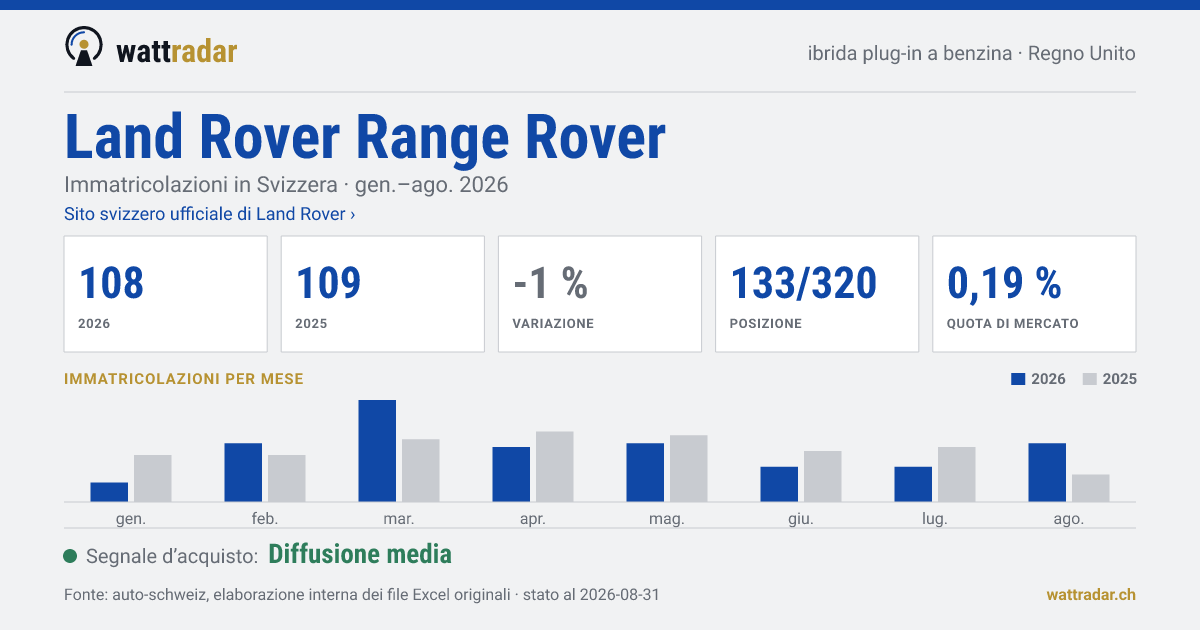The height and width of the screenshot is (630, 1200).
Task: Click the 'Immatricolazioni per mese' heading
Action: (x=184, y=379)
